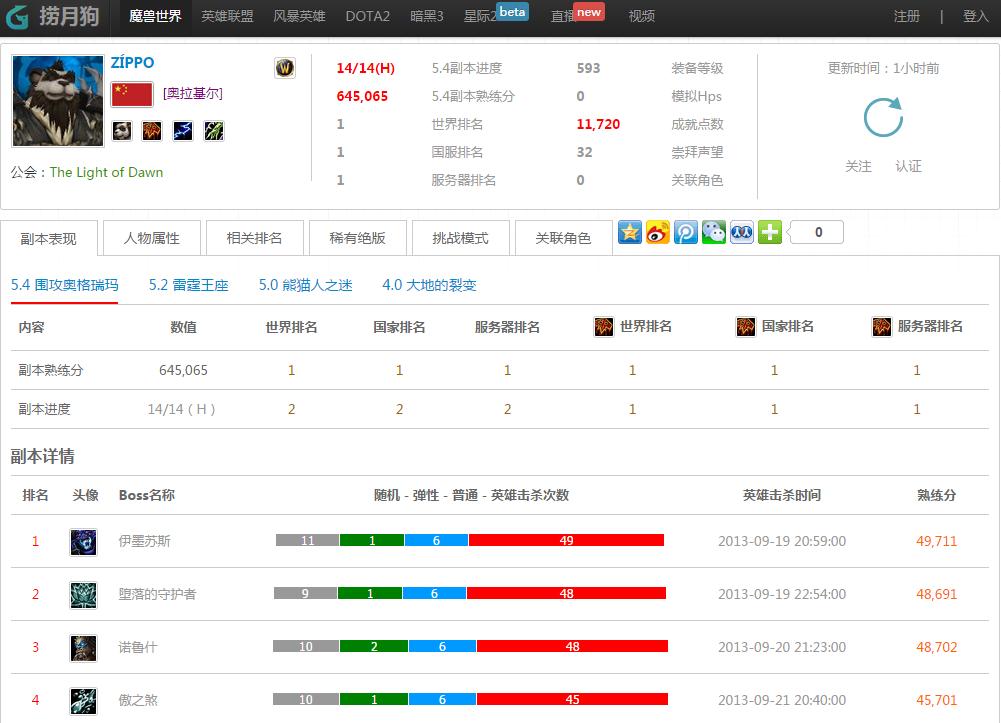
Task: Open 英雄联盟 in the top navigation
Action: [x=227, y=16]
